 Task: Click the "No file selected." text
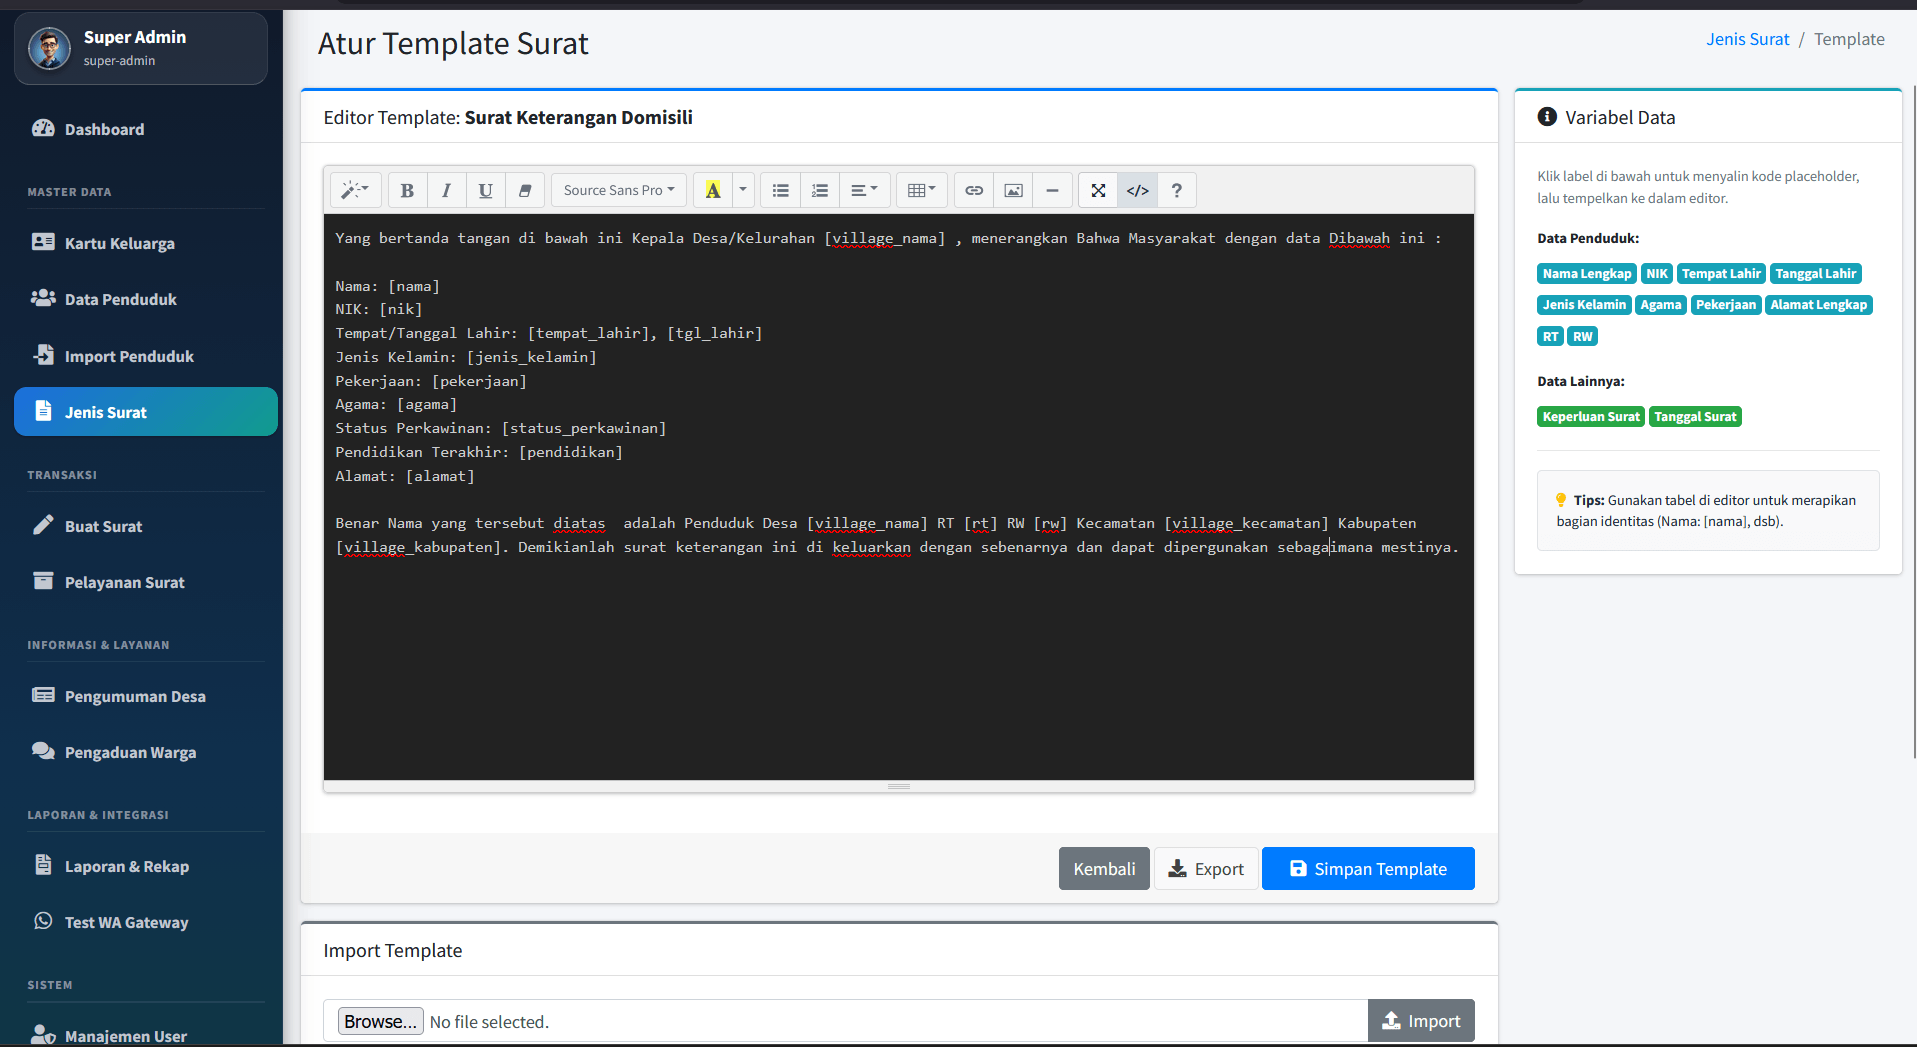click(489, 1022)
